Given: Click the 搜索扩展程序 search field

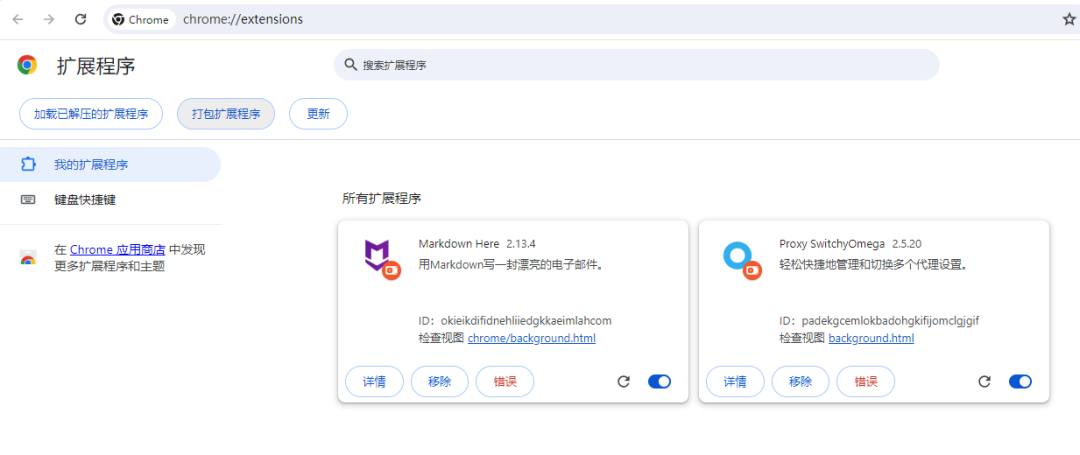Looking at the screenshot, I should point(640,65).
